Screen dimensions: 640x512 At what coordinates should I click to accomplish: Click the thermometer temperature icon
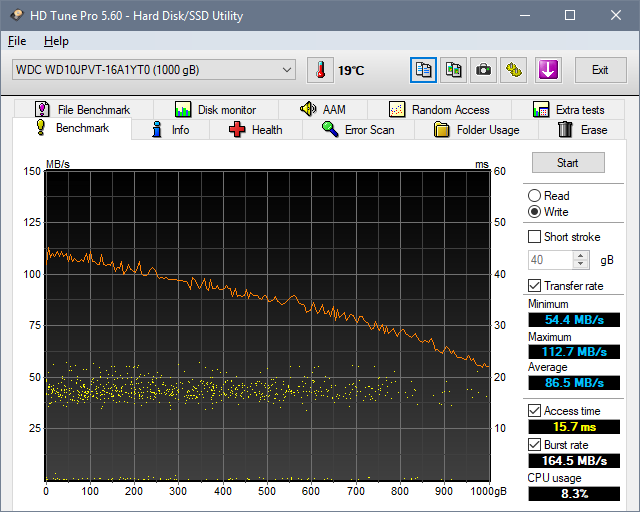click(320, 70)
